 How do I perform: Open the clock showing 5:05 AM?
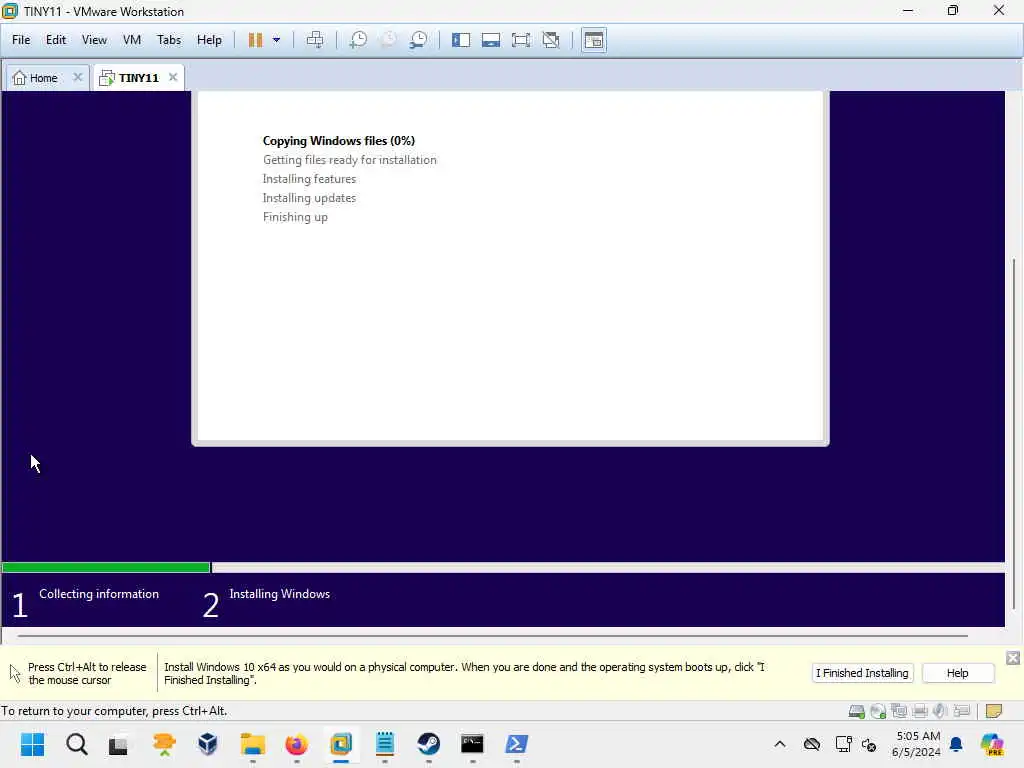tap(918, 744)
